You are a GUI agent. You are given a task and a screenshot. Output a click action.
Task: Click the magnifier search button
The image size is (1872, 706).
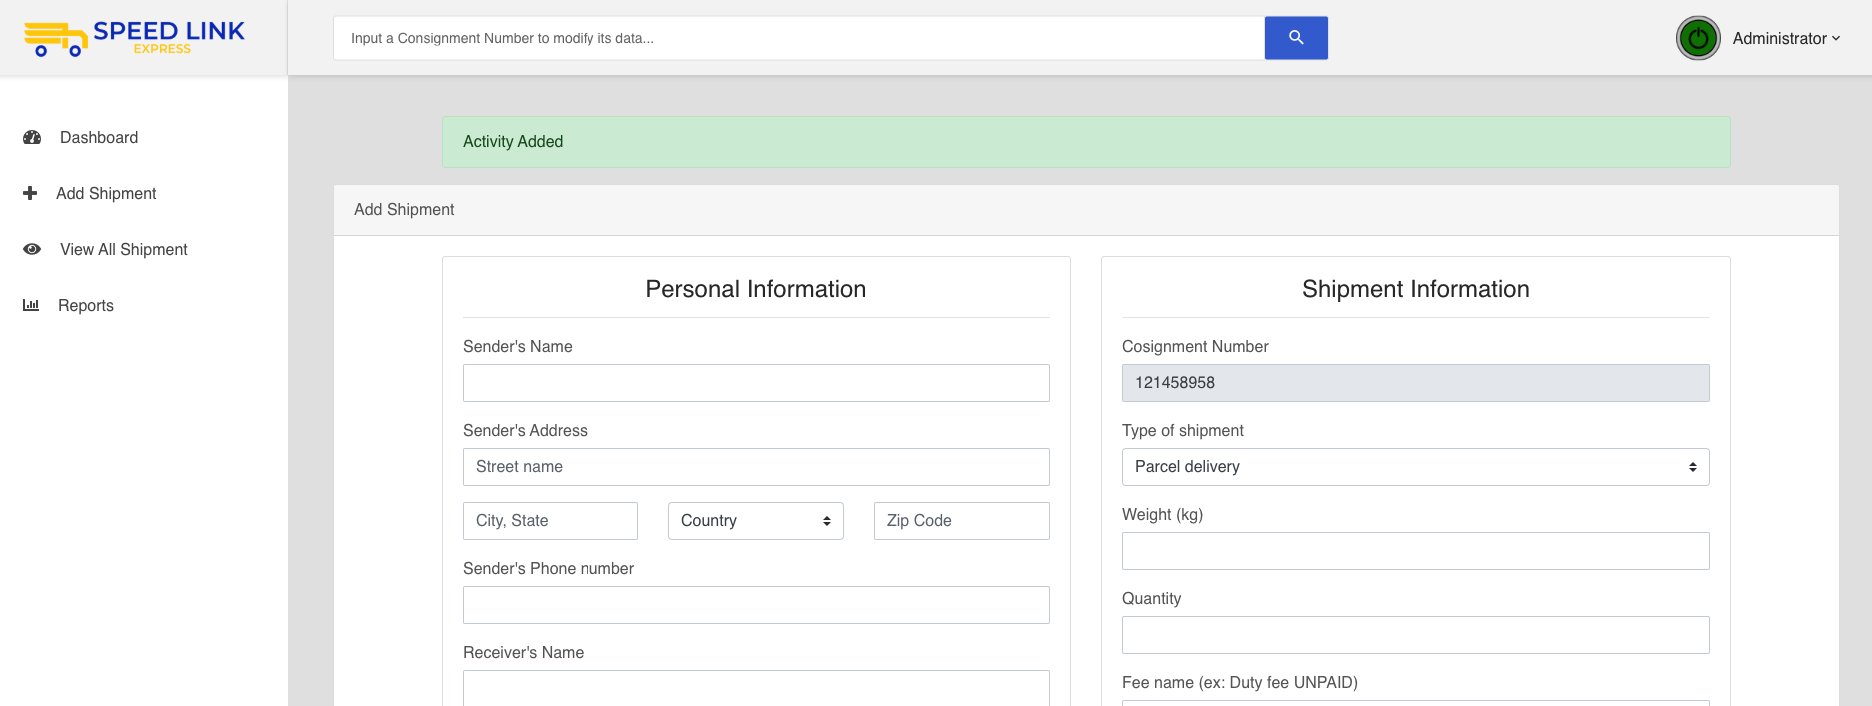pyautogui.click(x=1296, y=38)
